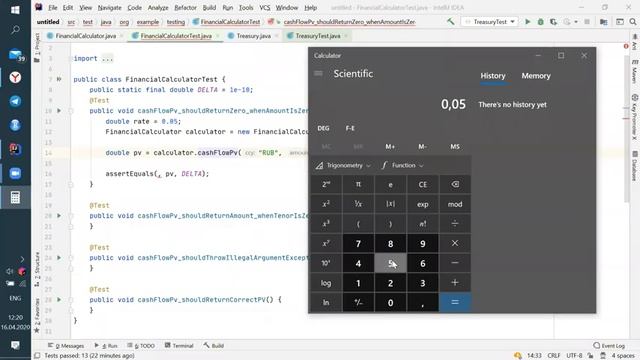Toggle the 2nd function key
640x360 pixels.
pos(326,184)
